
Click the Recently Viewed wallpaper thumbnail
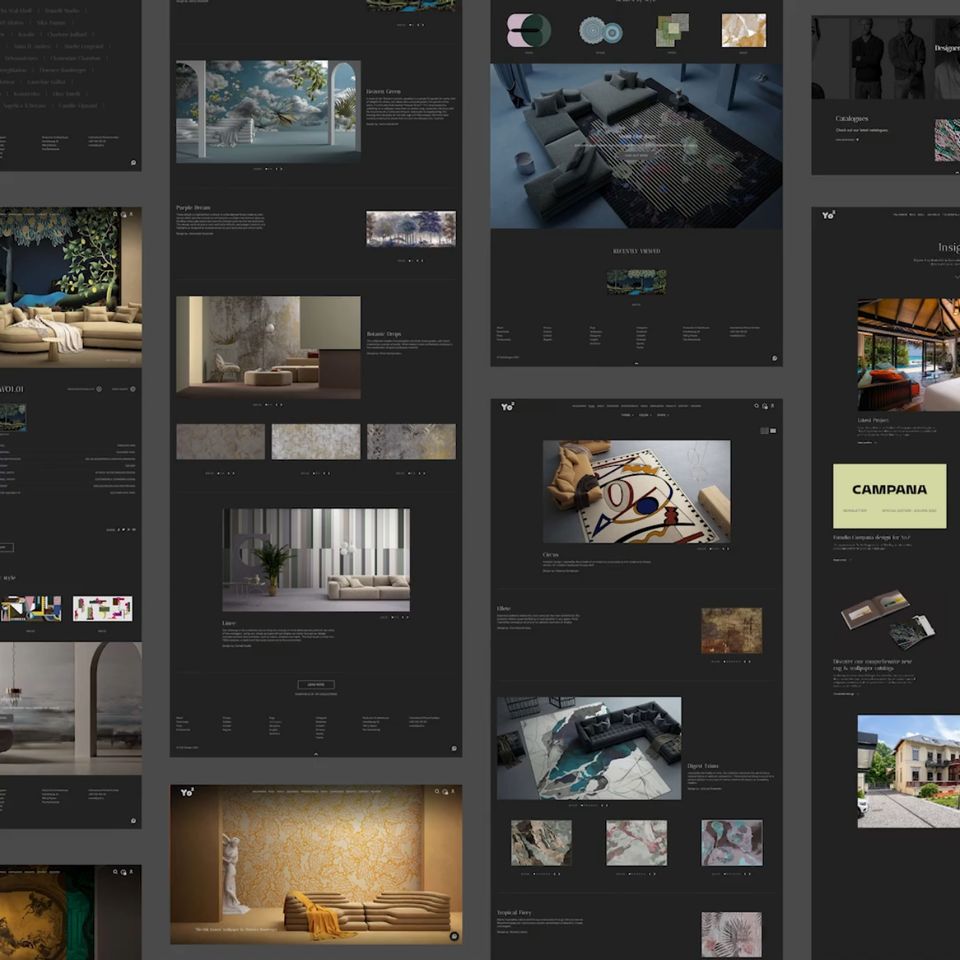[636, 282]
